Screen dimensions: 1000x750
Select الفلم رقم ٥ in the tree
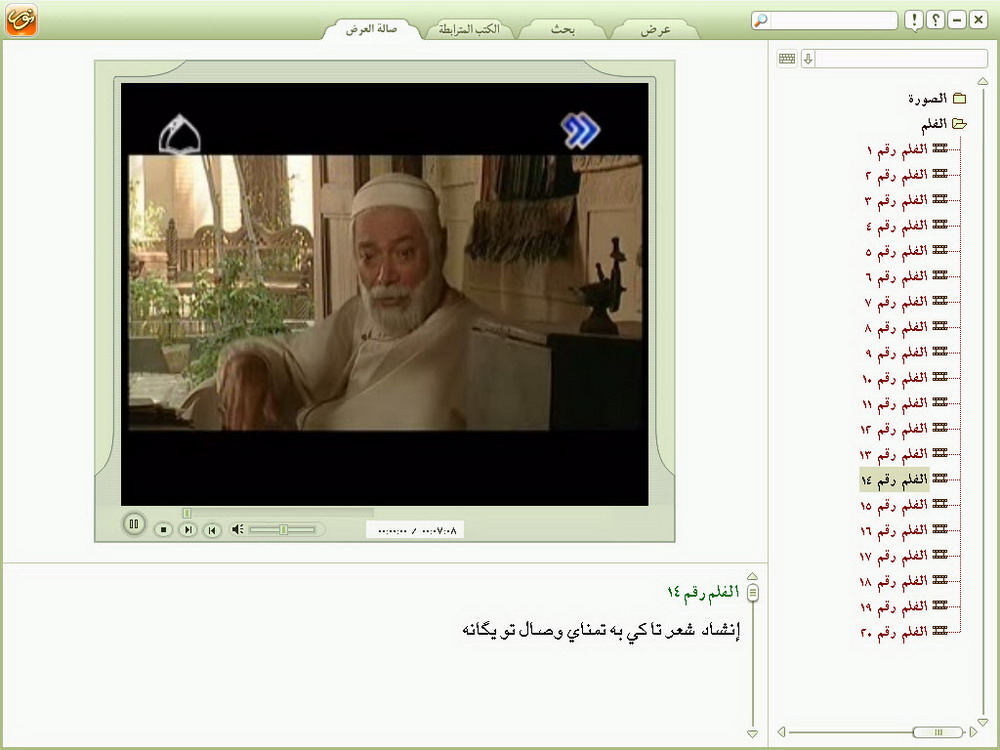tap(897, 251)
